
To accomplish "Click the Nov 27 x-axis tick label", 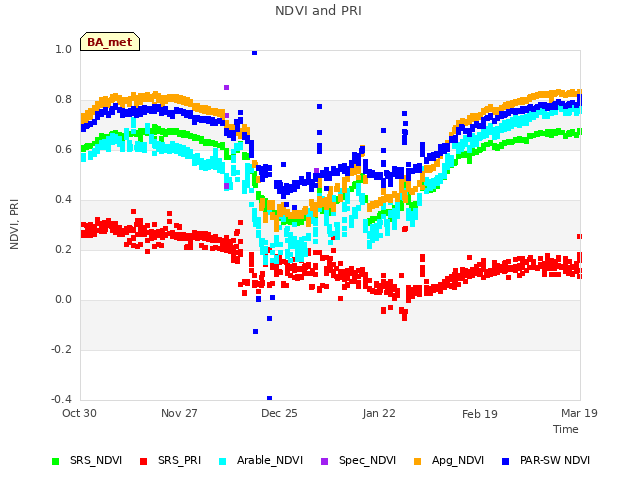I will (x=179, y=413).
